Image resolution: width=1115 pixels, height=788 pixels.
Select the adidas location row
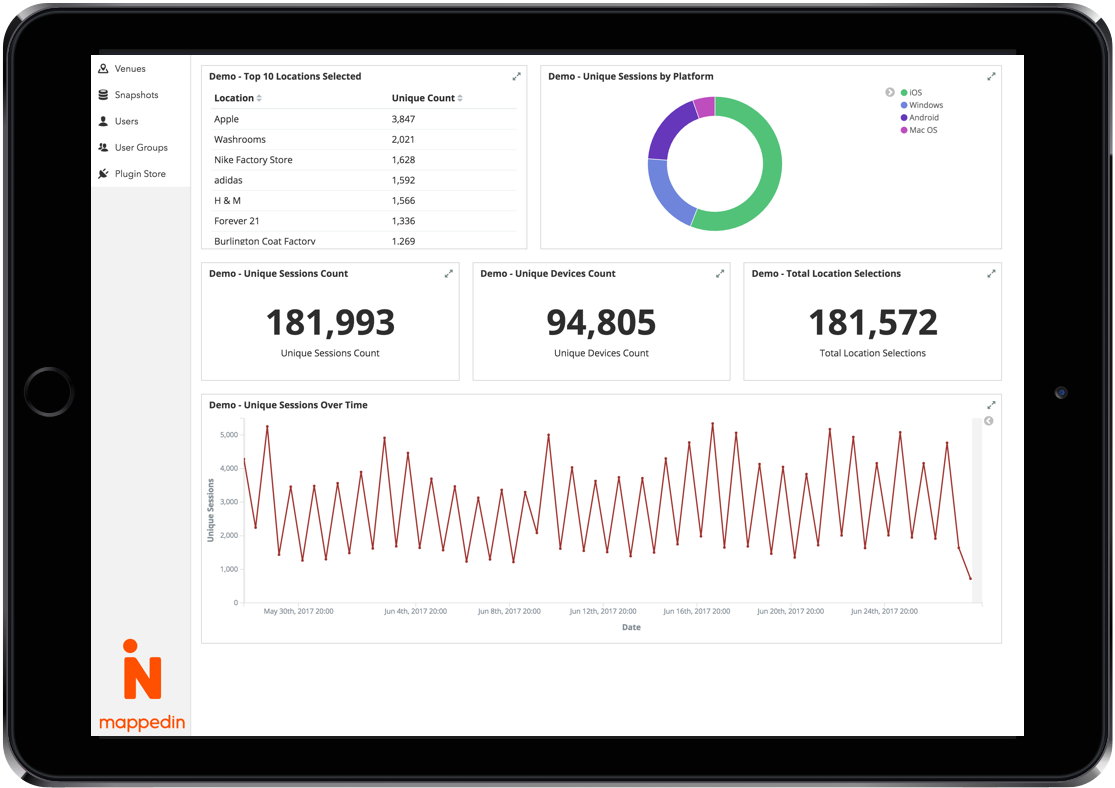[x=365, y=181]
